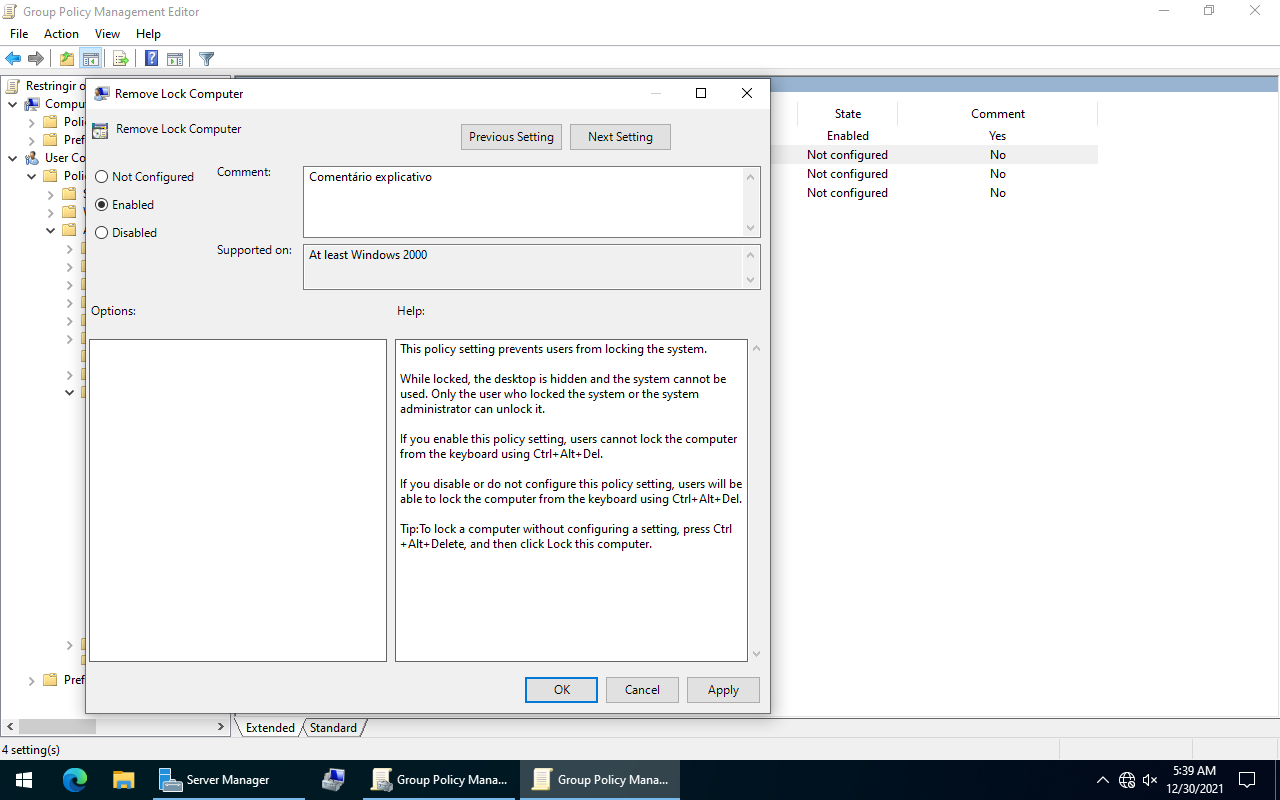The width and height of the screenshot is (1280, 800).
Task: Collapse the Policies node under User Configuration
Action: pyautogui.click(x=31, y=175)
